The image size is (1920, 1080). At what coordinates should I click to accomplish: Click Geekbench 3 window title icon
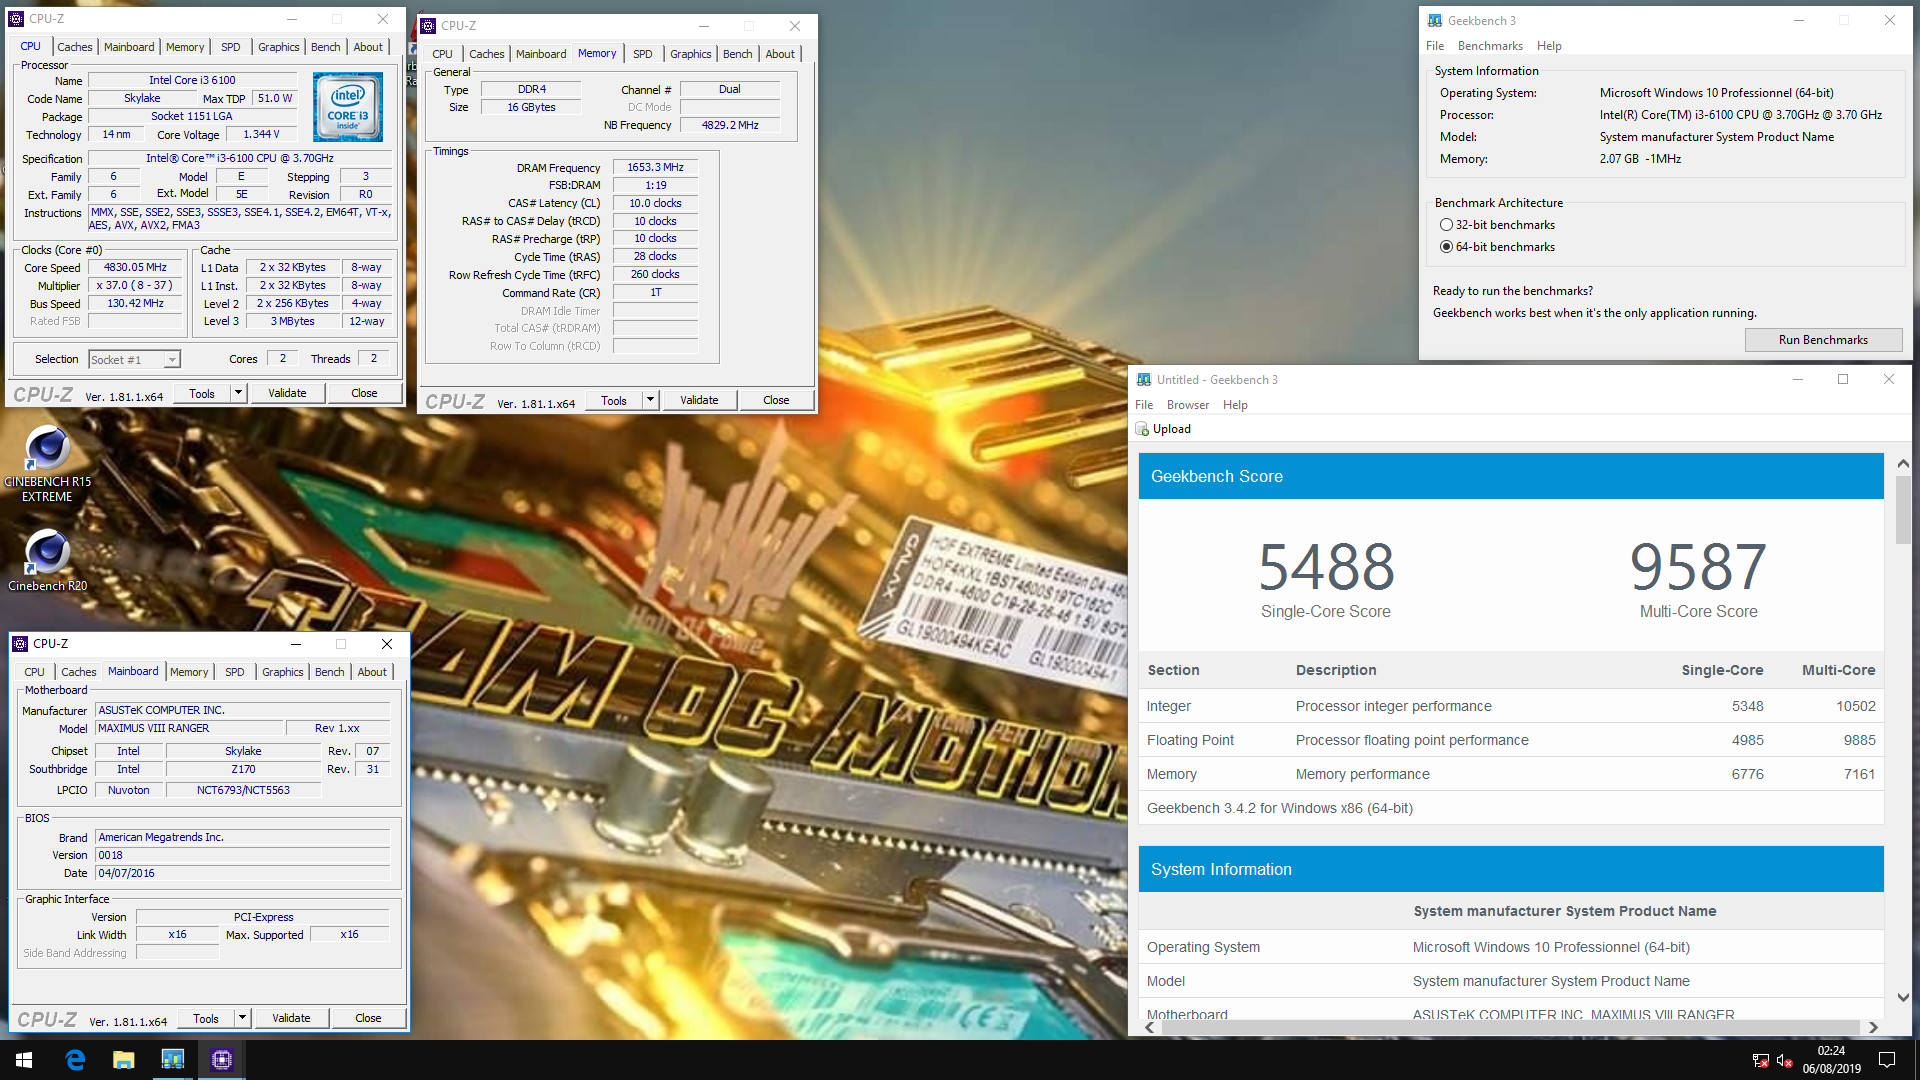1435,21
